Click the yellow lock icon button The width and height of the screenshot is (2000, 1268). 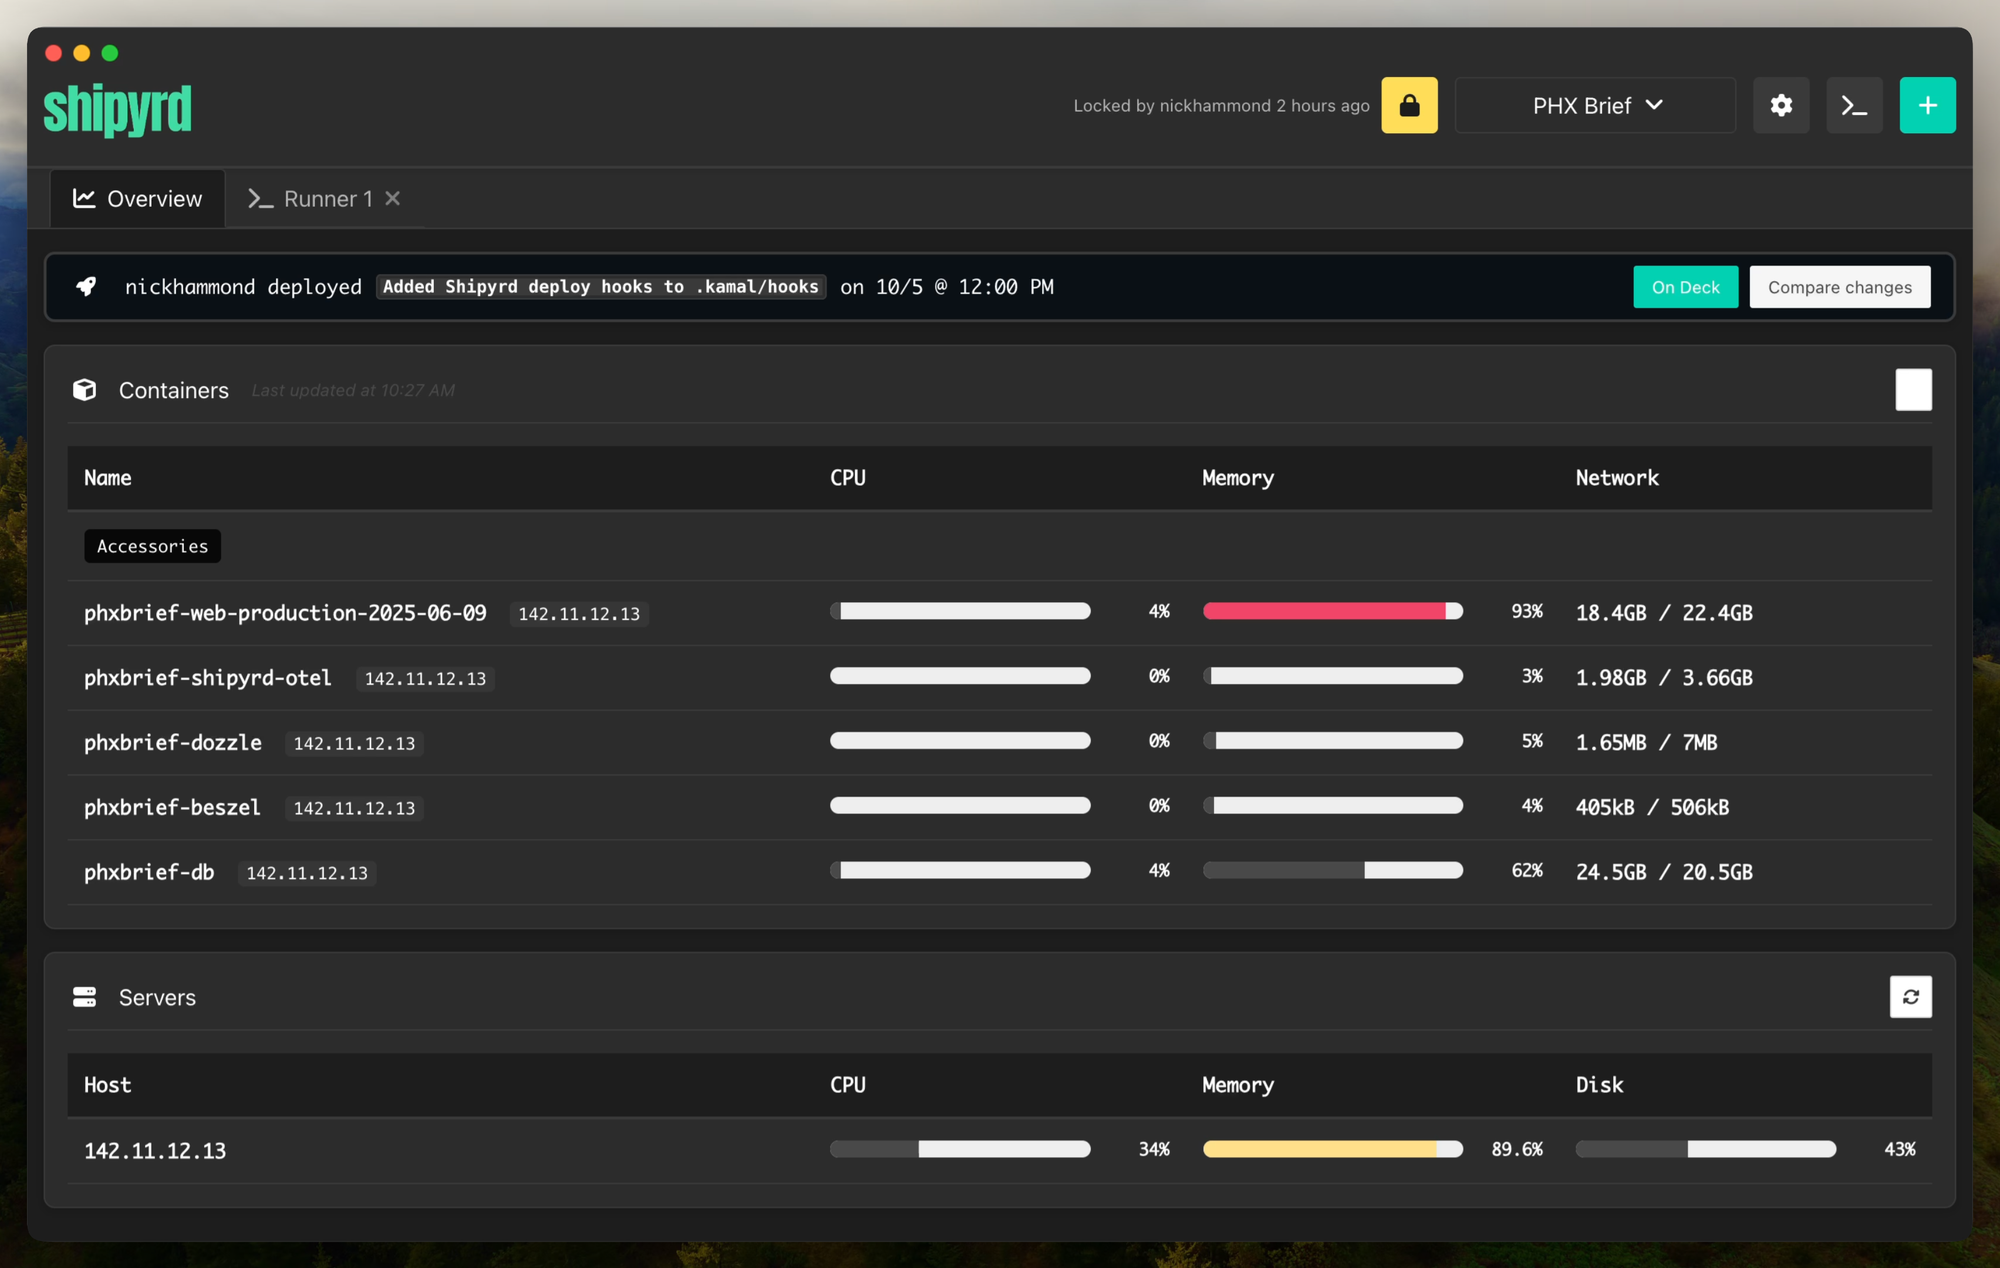click(x=1409, y=105)
